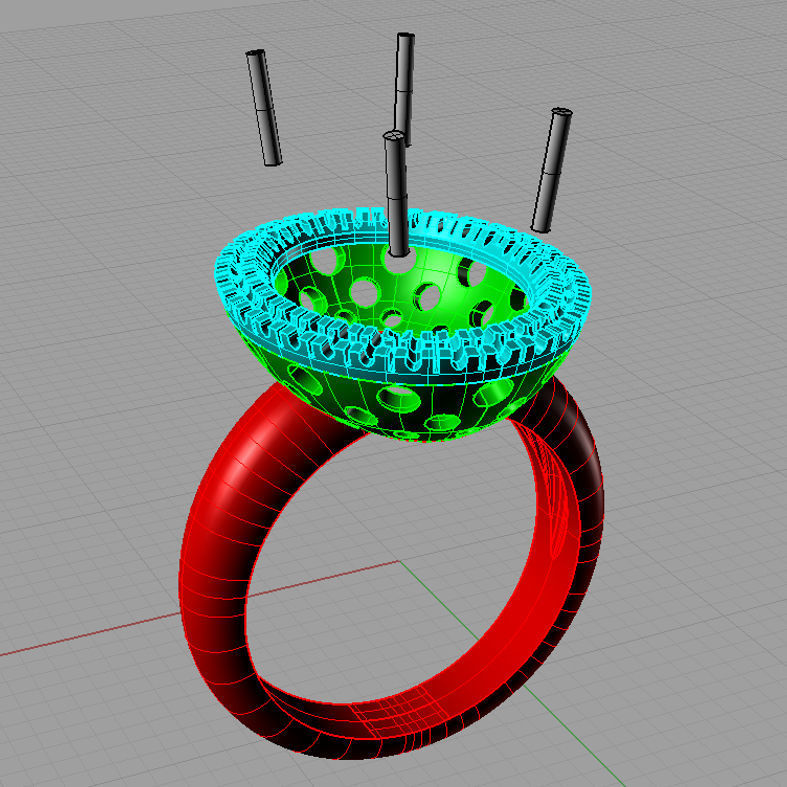Select the rightmost floating gray pin
Screen dimensions: 787x787
click(551, 170)
